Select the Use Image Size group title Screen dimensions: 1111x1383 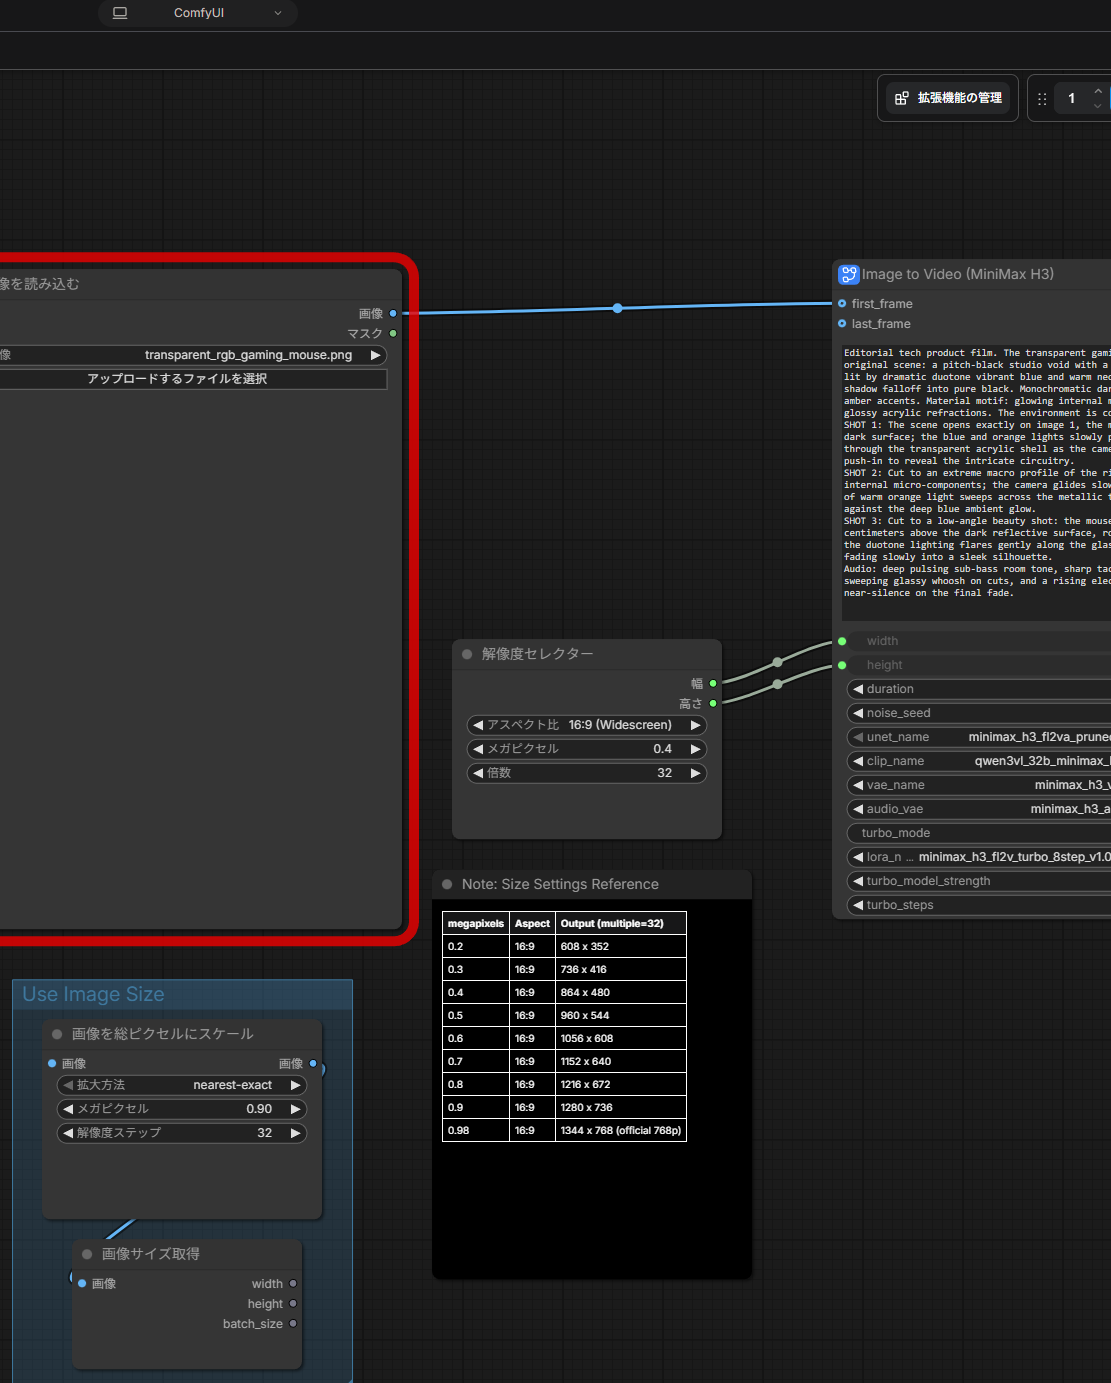(93, 994)
